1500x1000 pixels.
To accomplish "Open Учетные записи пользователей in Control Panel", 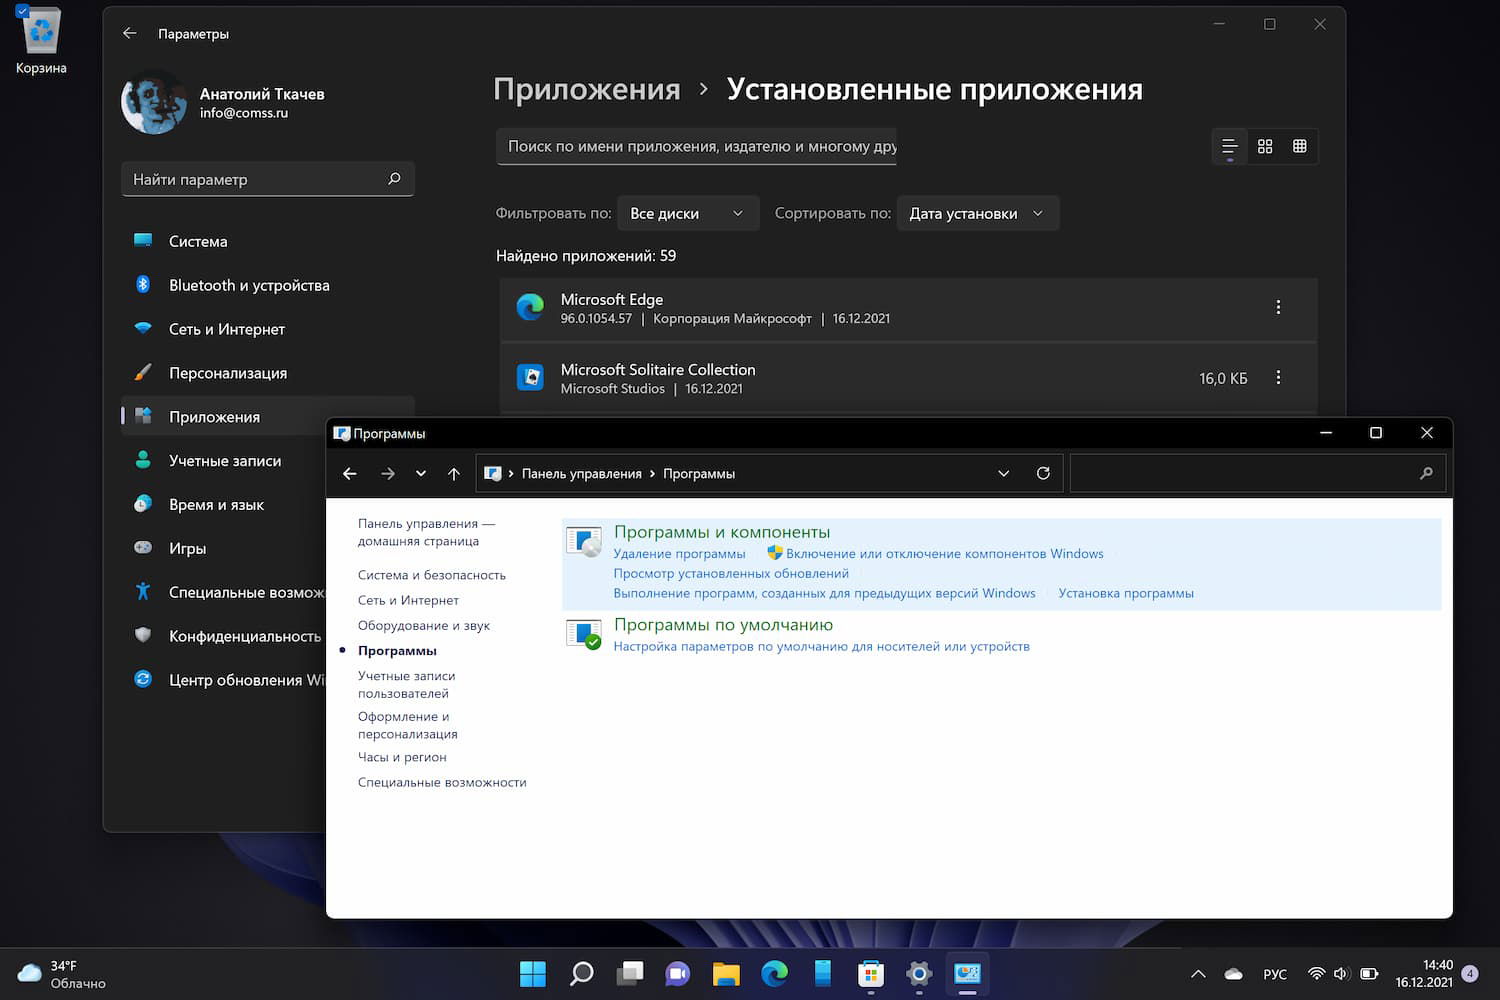I will click(406, 685).
